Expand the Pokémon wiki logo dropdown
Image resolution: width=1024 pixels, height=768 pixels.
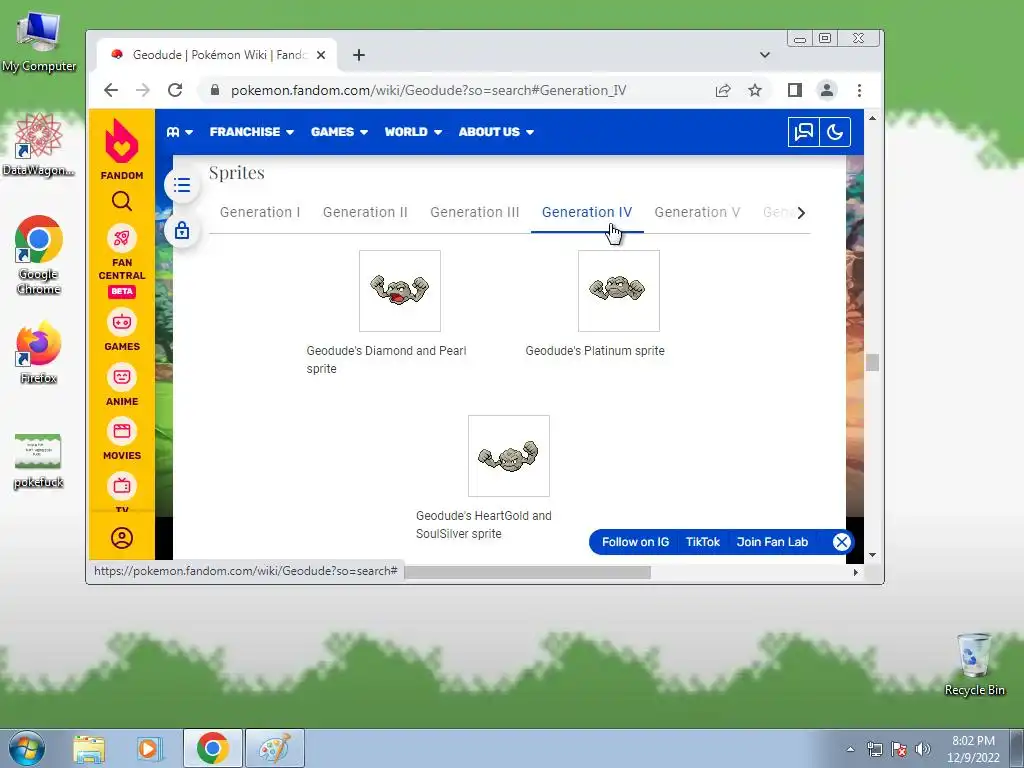point(180,132)
